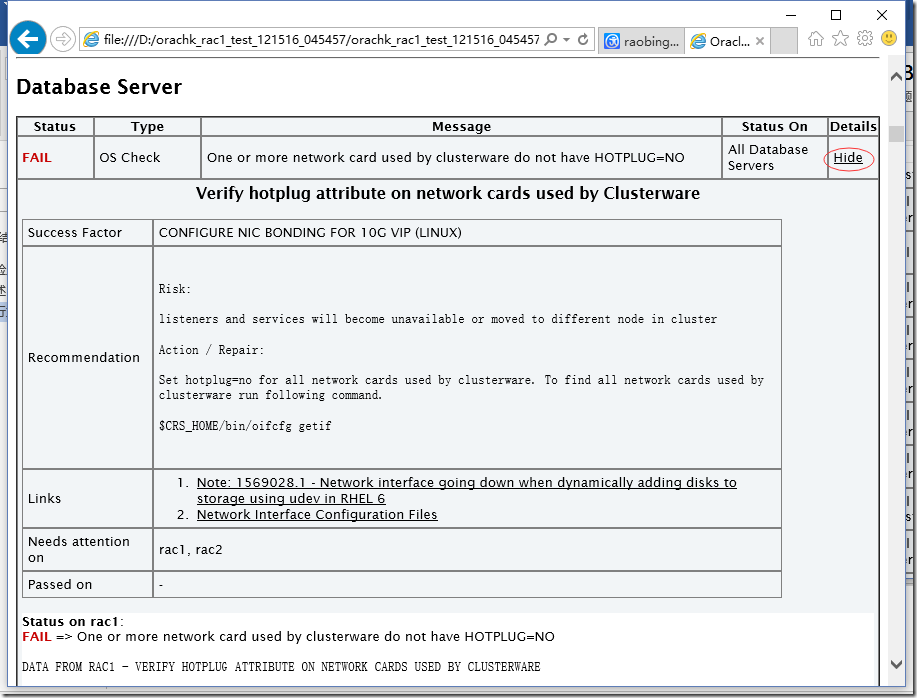Maximize the browser window
Viewport: 917px width, 698px height.
836,14
